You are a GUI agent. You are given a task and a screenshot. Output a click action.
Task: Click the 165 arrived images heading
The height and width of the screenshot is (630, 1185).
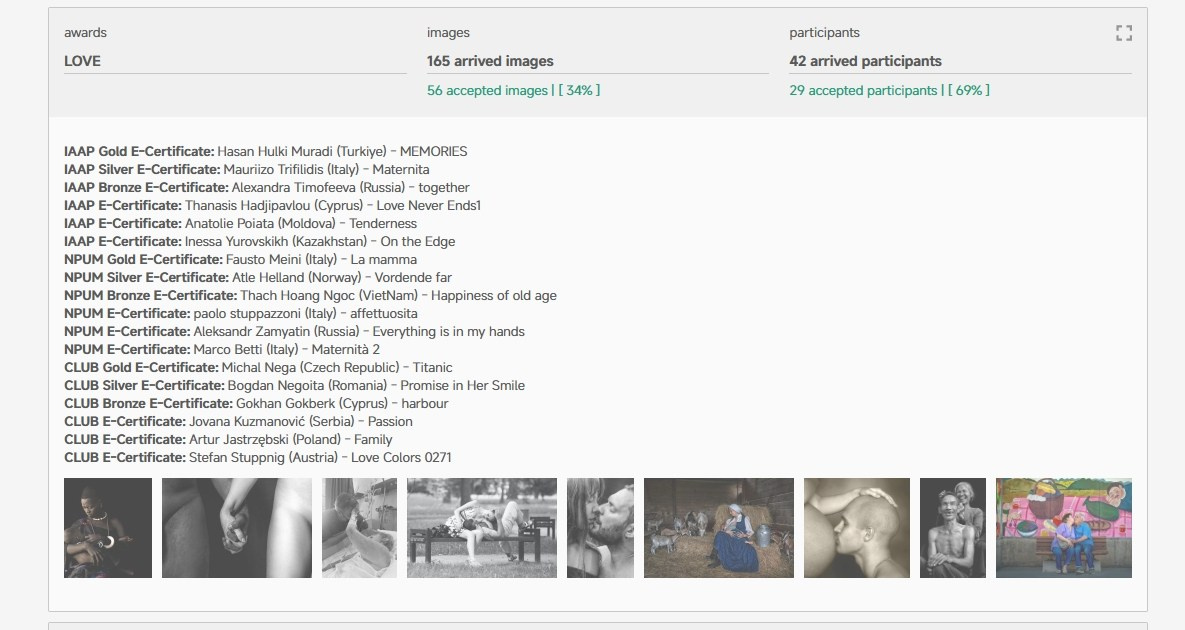tap(490, 61)
